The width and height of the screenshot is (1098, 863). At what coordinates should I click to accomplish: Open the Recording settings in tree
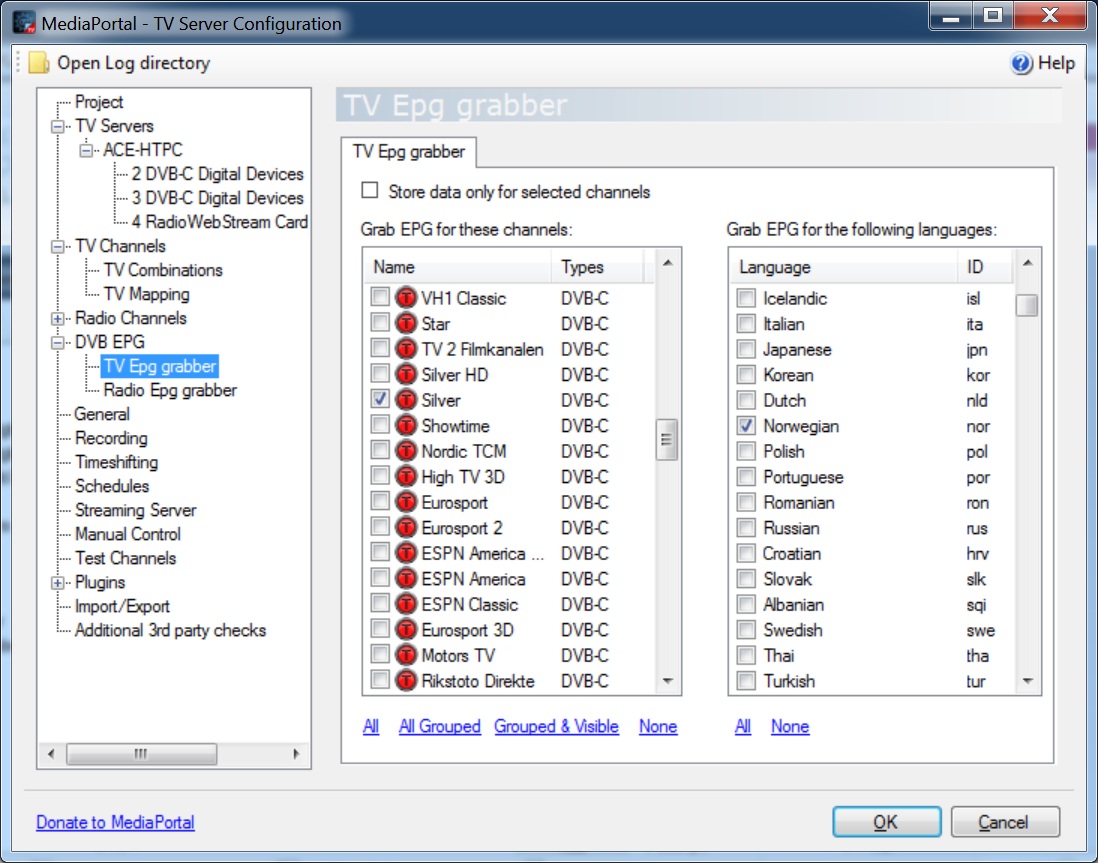111,439
